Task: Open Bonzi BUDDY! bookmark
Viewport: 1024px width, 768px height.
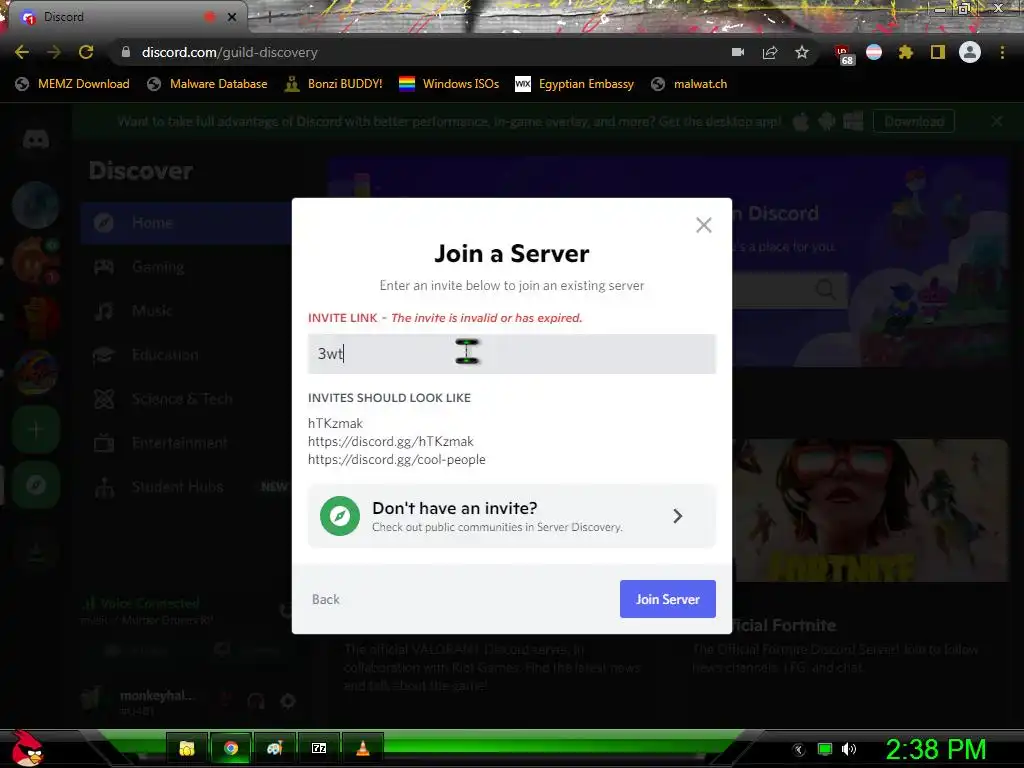Action: point(334,84)
